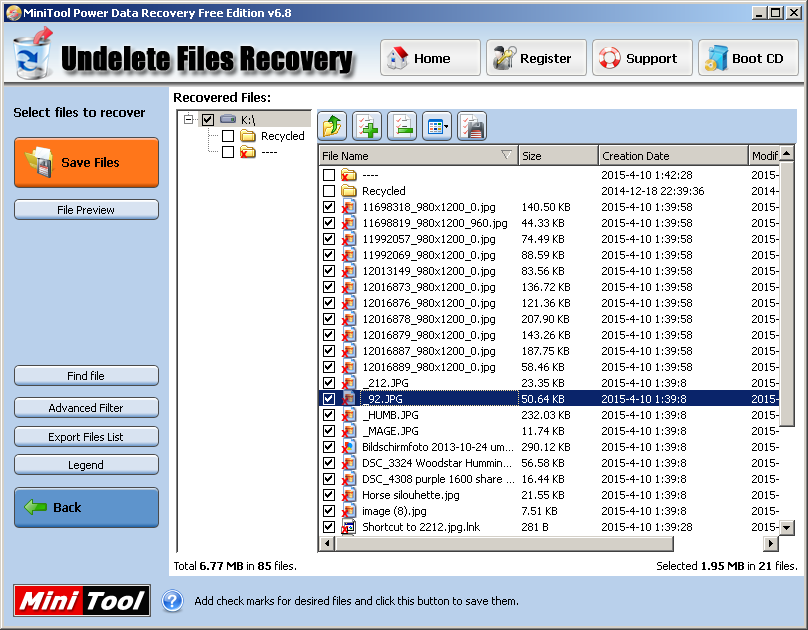808x630 pixels.
Task: Check the Recycled checkbox in file list
Action: click(329, 191)
